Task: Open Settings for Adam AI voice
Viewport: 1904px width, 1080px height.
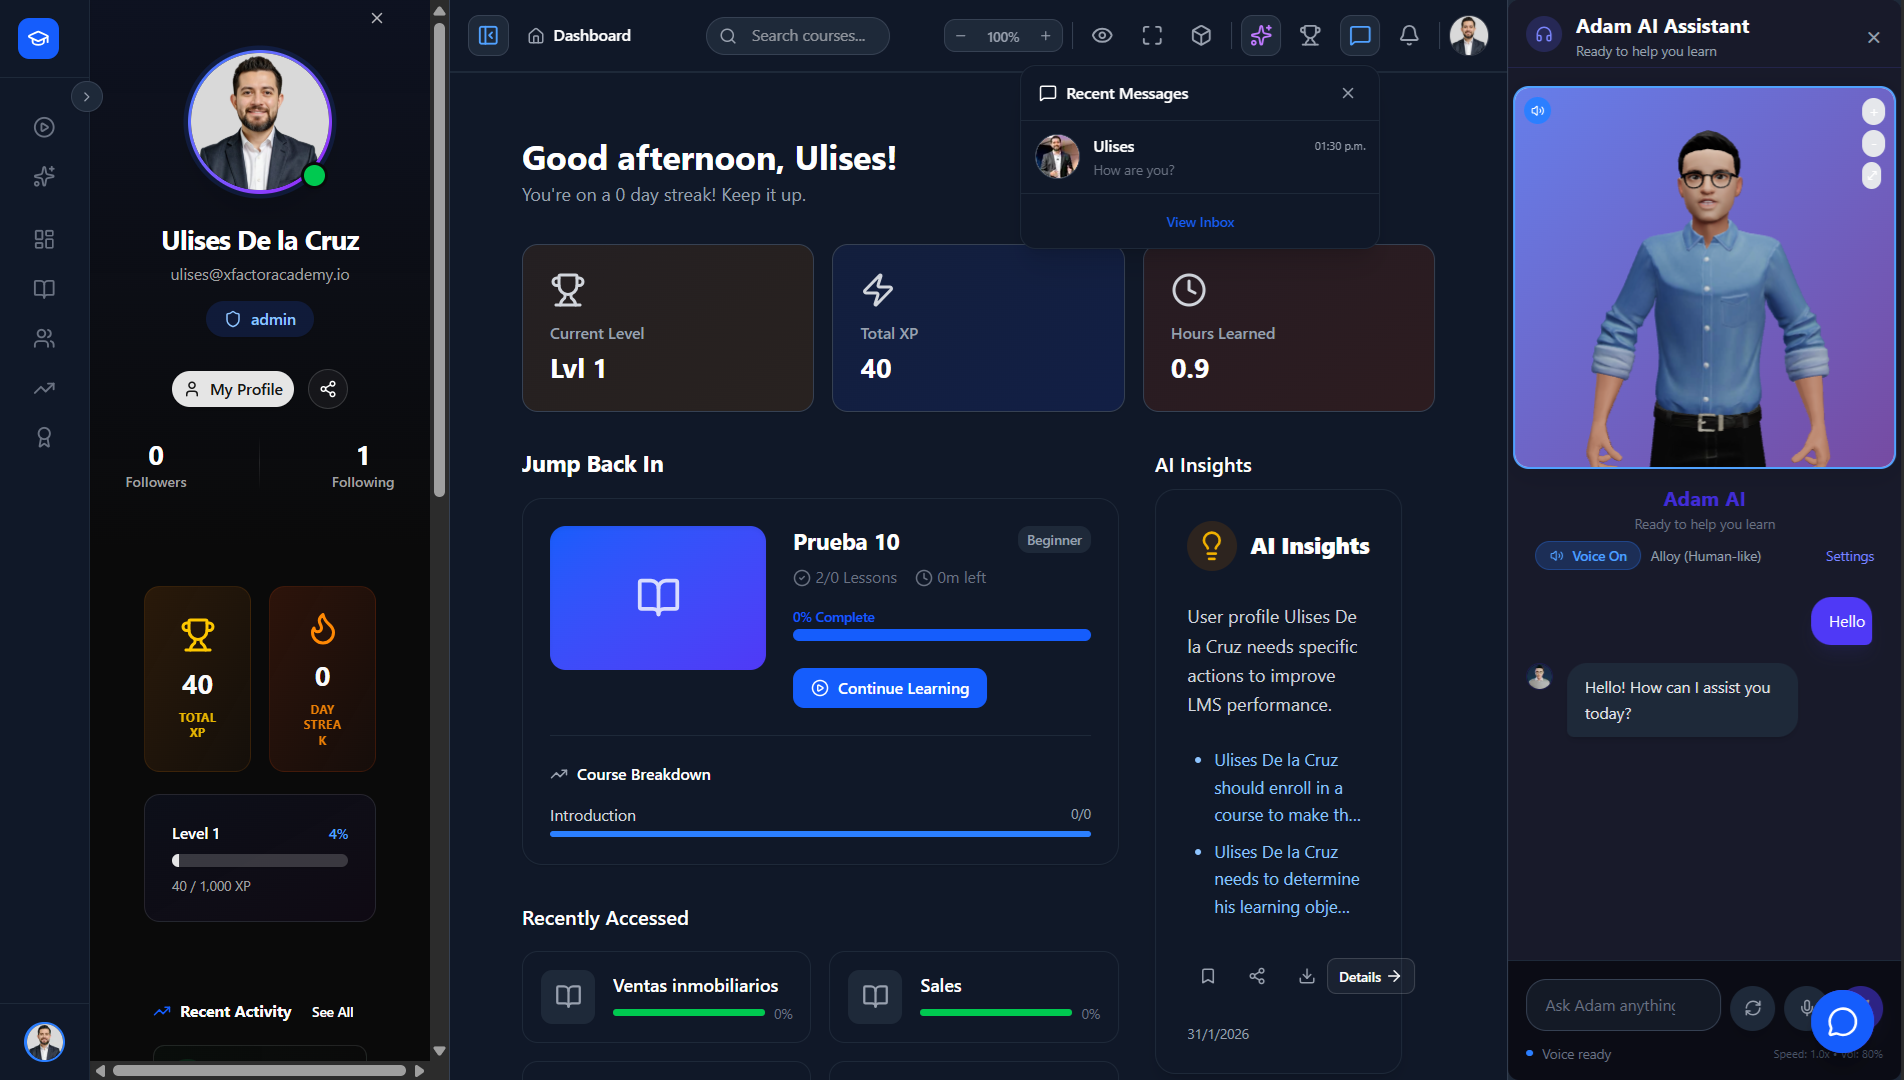Action: click(x=1849, y=556)
